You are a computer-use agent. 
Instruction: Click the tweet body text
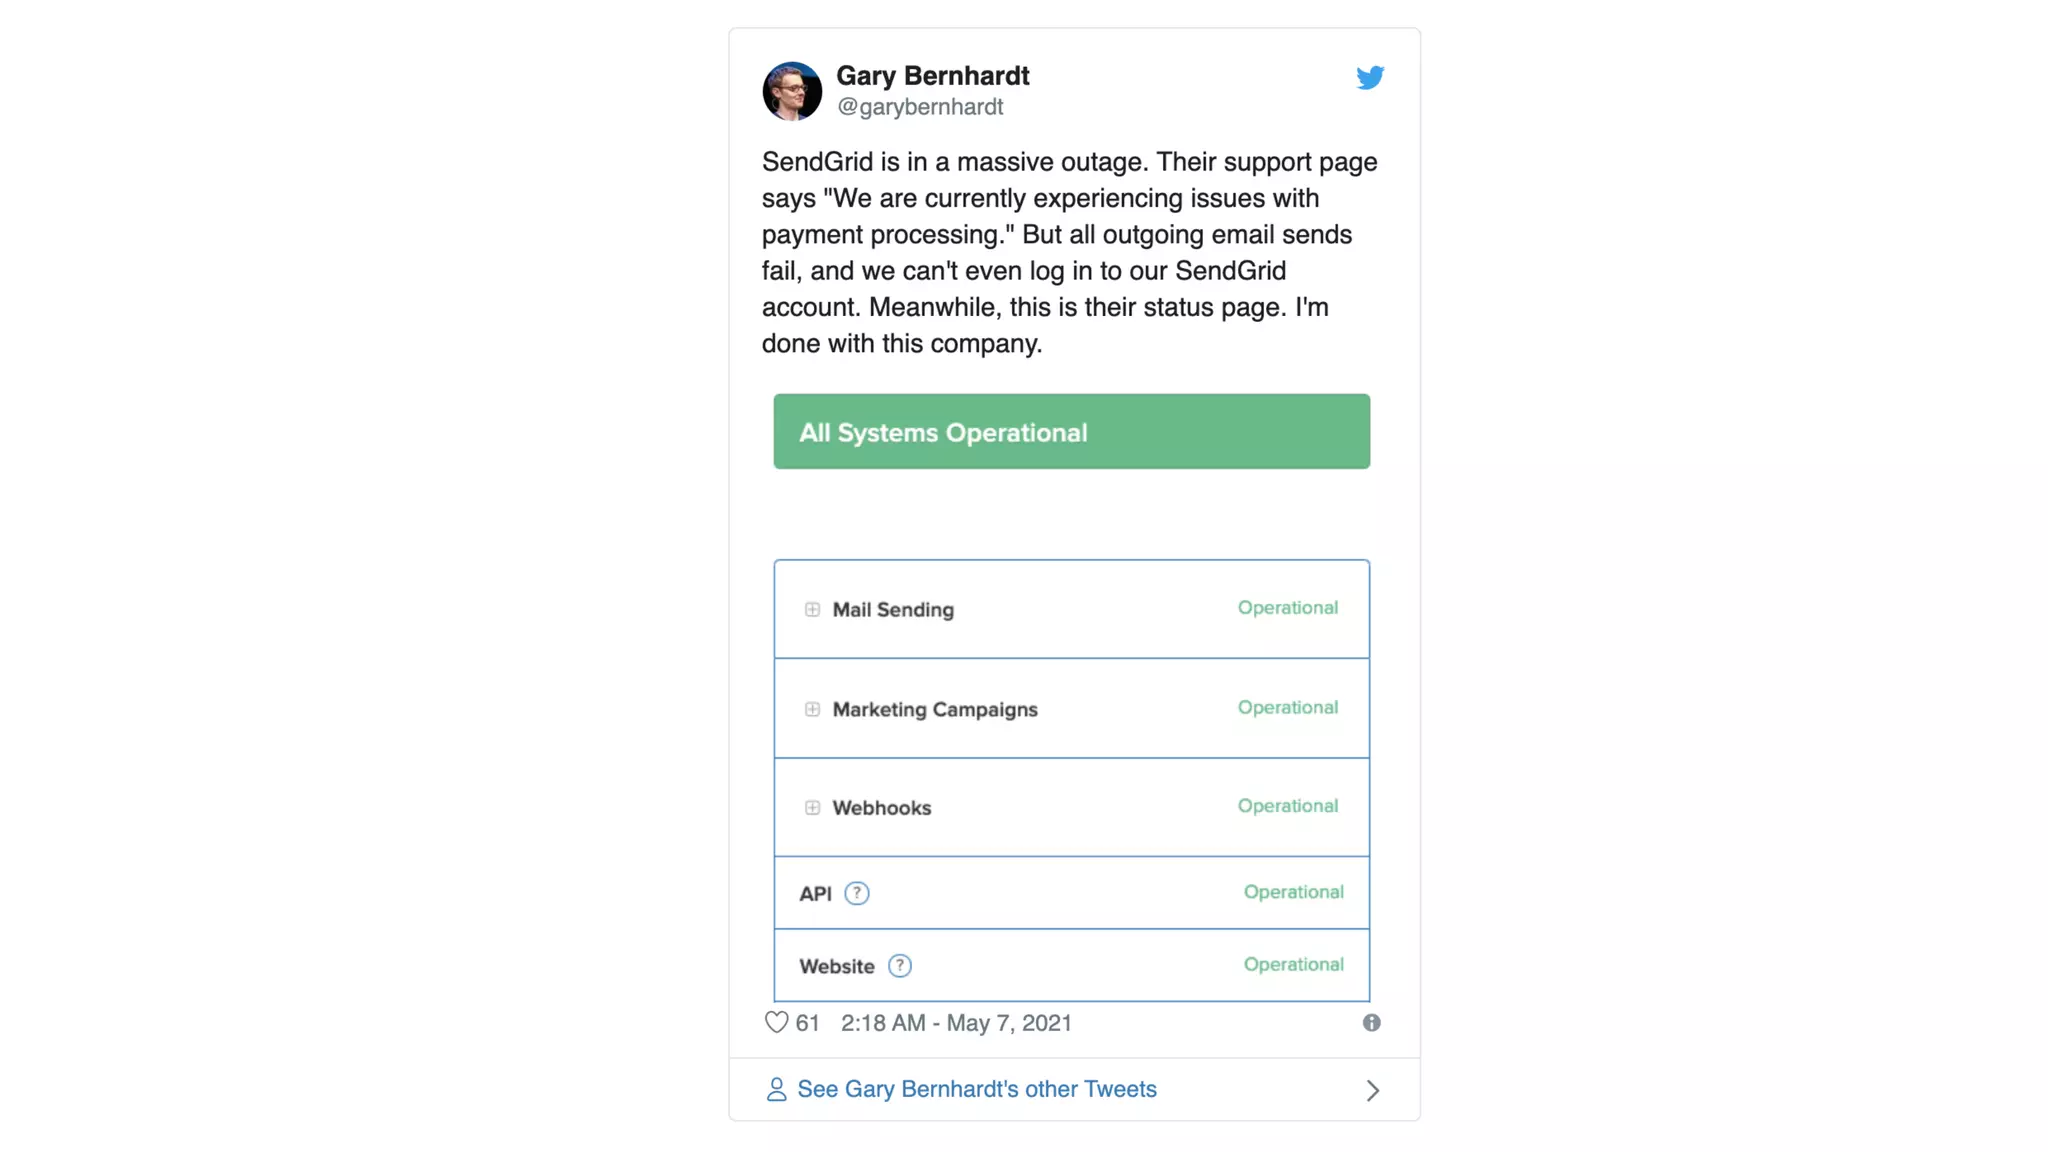pyautogui.click(x=1070, y=252)
